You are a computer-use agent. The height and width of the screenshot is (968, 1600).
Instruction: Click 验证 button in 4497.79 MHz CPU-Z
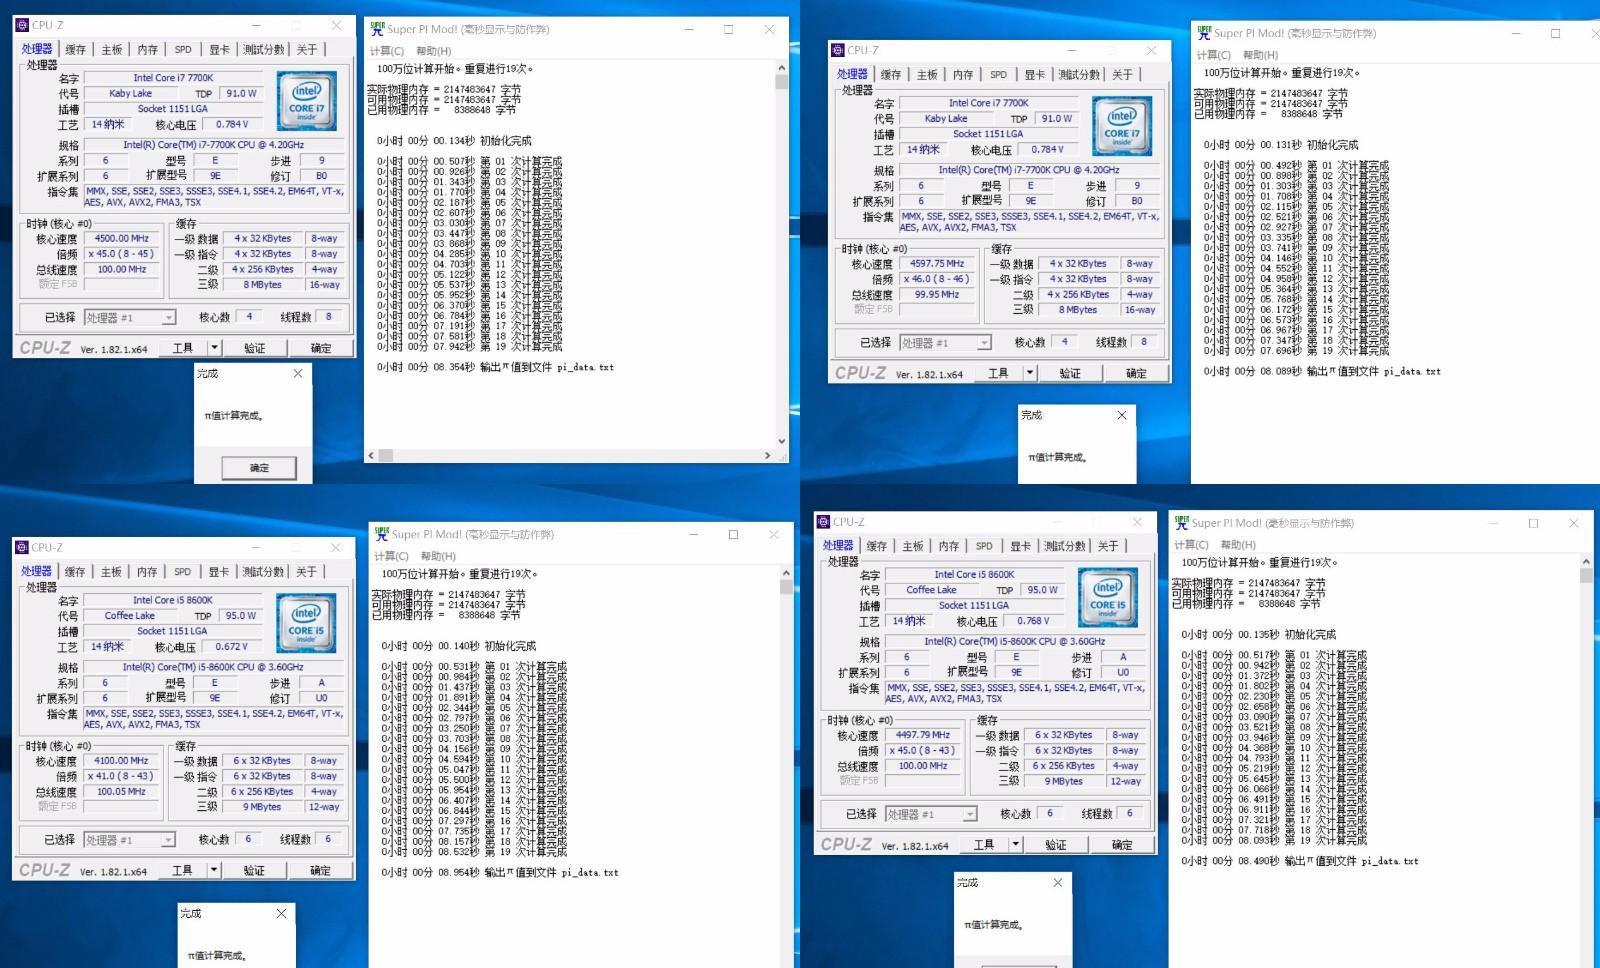[x=1056, y=845]
